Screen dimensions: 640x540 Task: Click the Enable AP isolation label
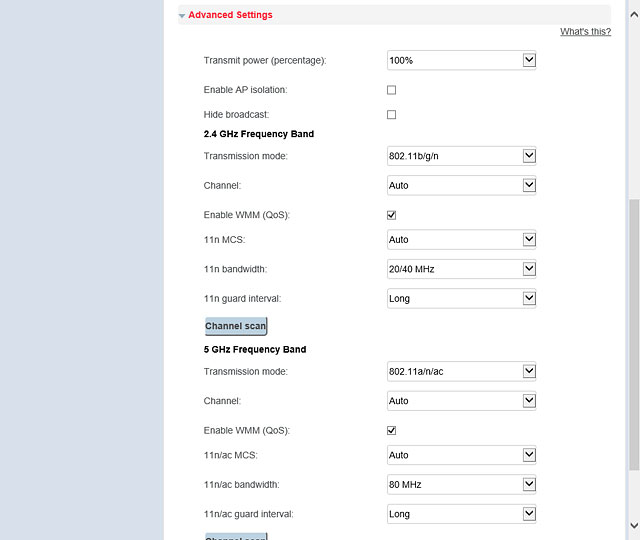click(x=245, y=90)
